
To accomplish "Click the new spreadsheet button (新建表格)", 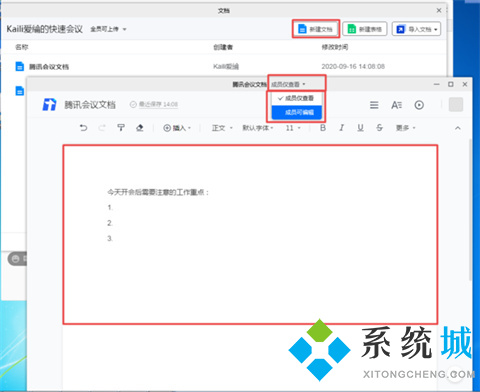I will click(x=365, y=29).
